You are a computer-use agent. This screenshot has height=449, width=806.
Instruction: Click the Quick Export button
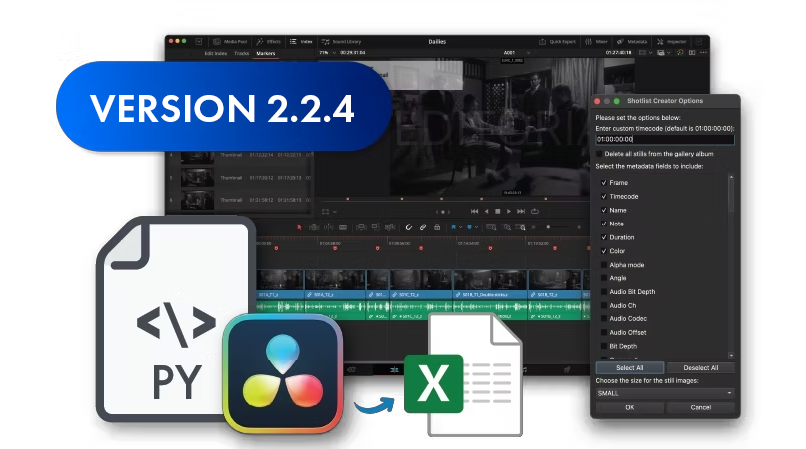click(557, 42)
